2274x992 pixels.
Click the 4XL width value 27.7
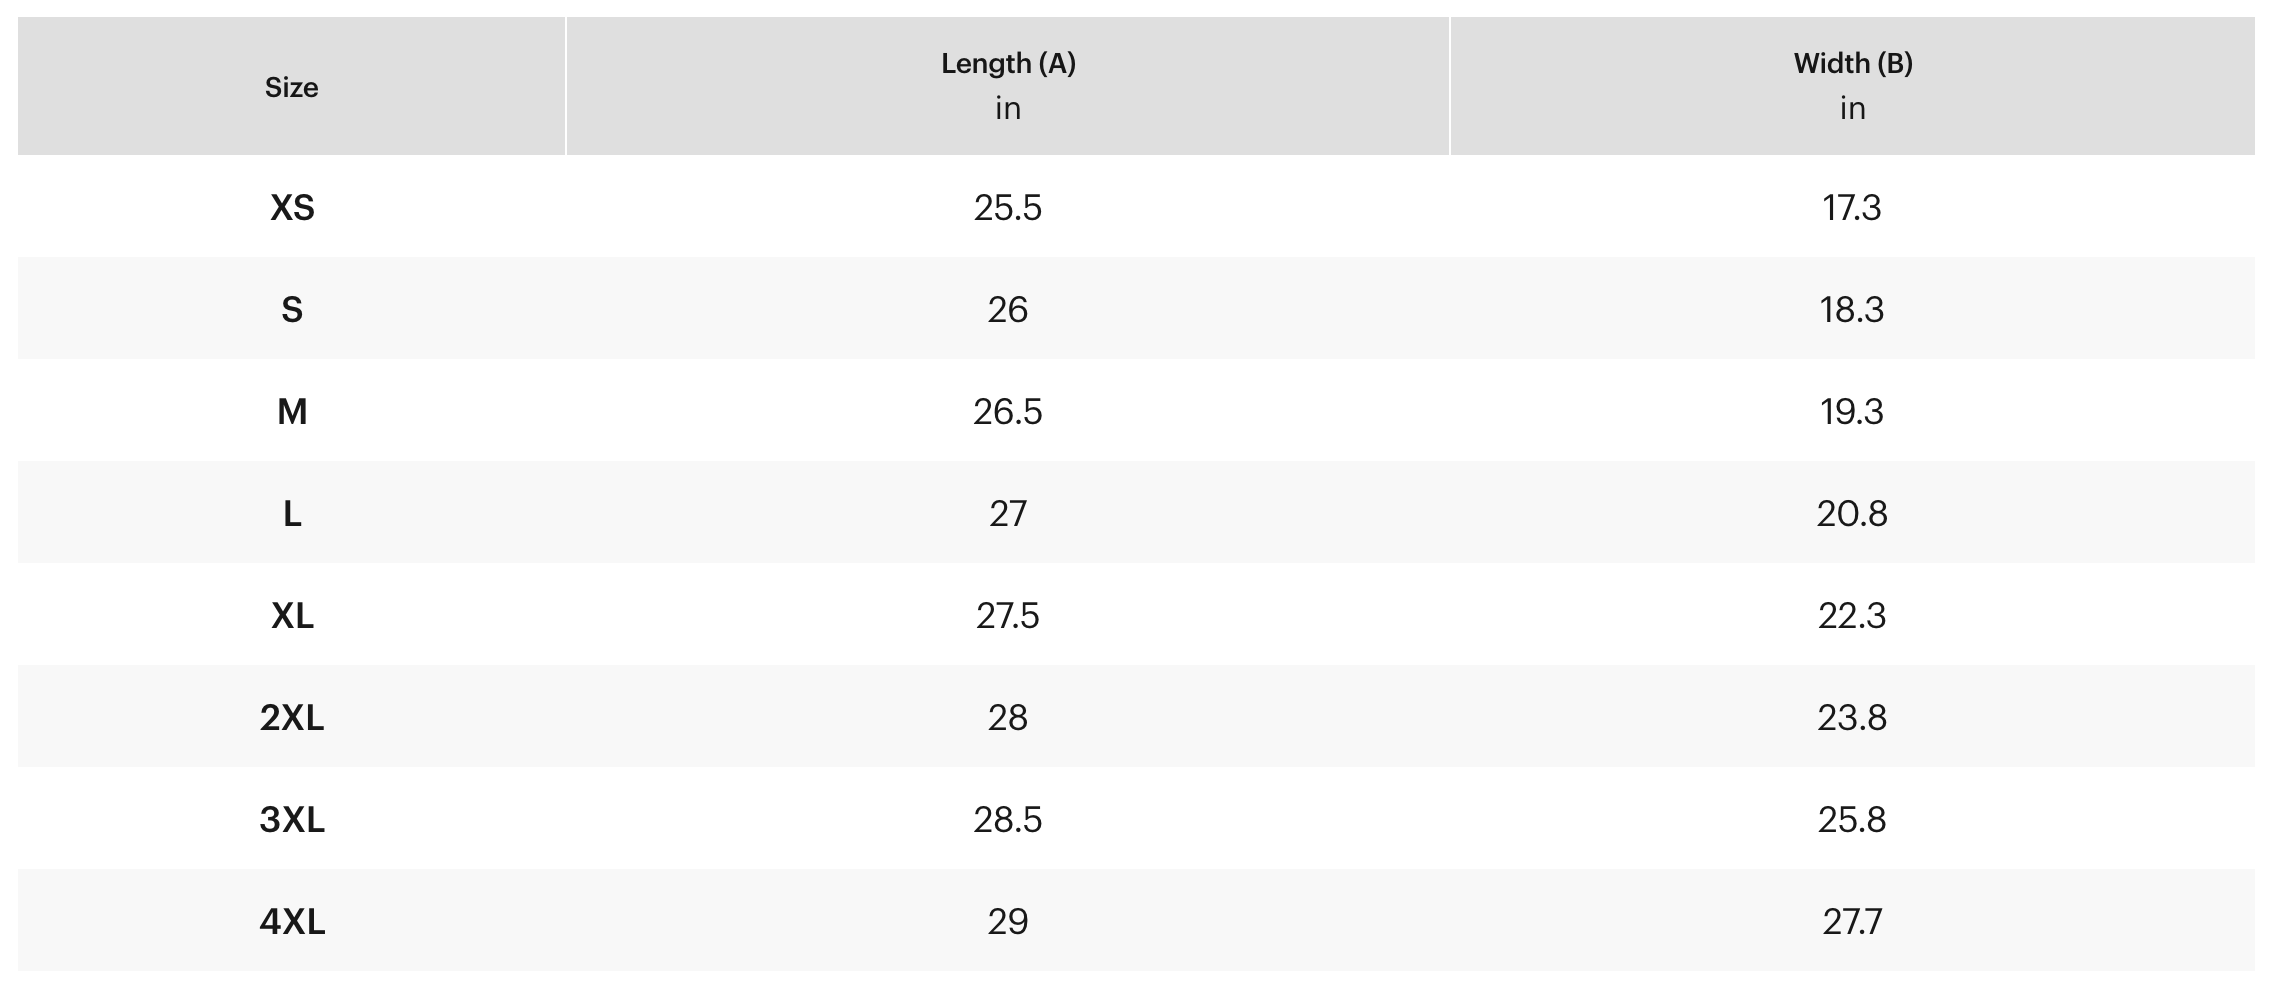[1852, 922]
